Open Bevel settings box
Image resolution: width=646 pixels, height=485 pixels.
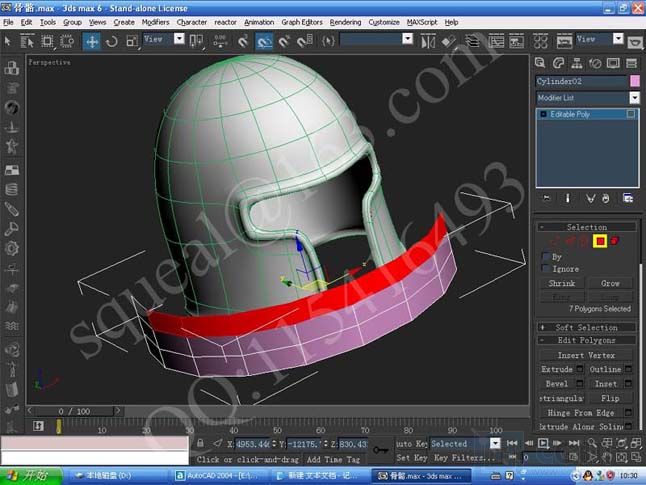tap(580, 384)
